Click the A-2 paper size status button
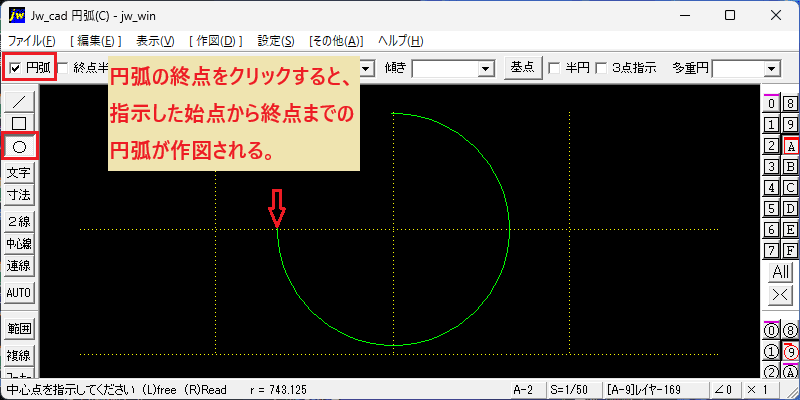 (527, 390)
